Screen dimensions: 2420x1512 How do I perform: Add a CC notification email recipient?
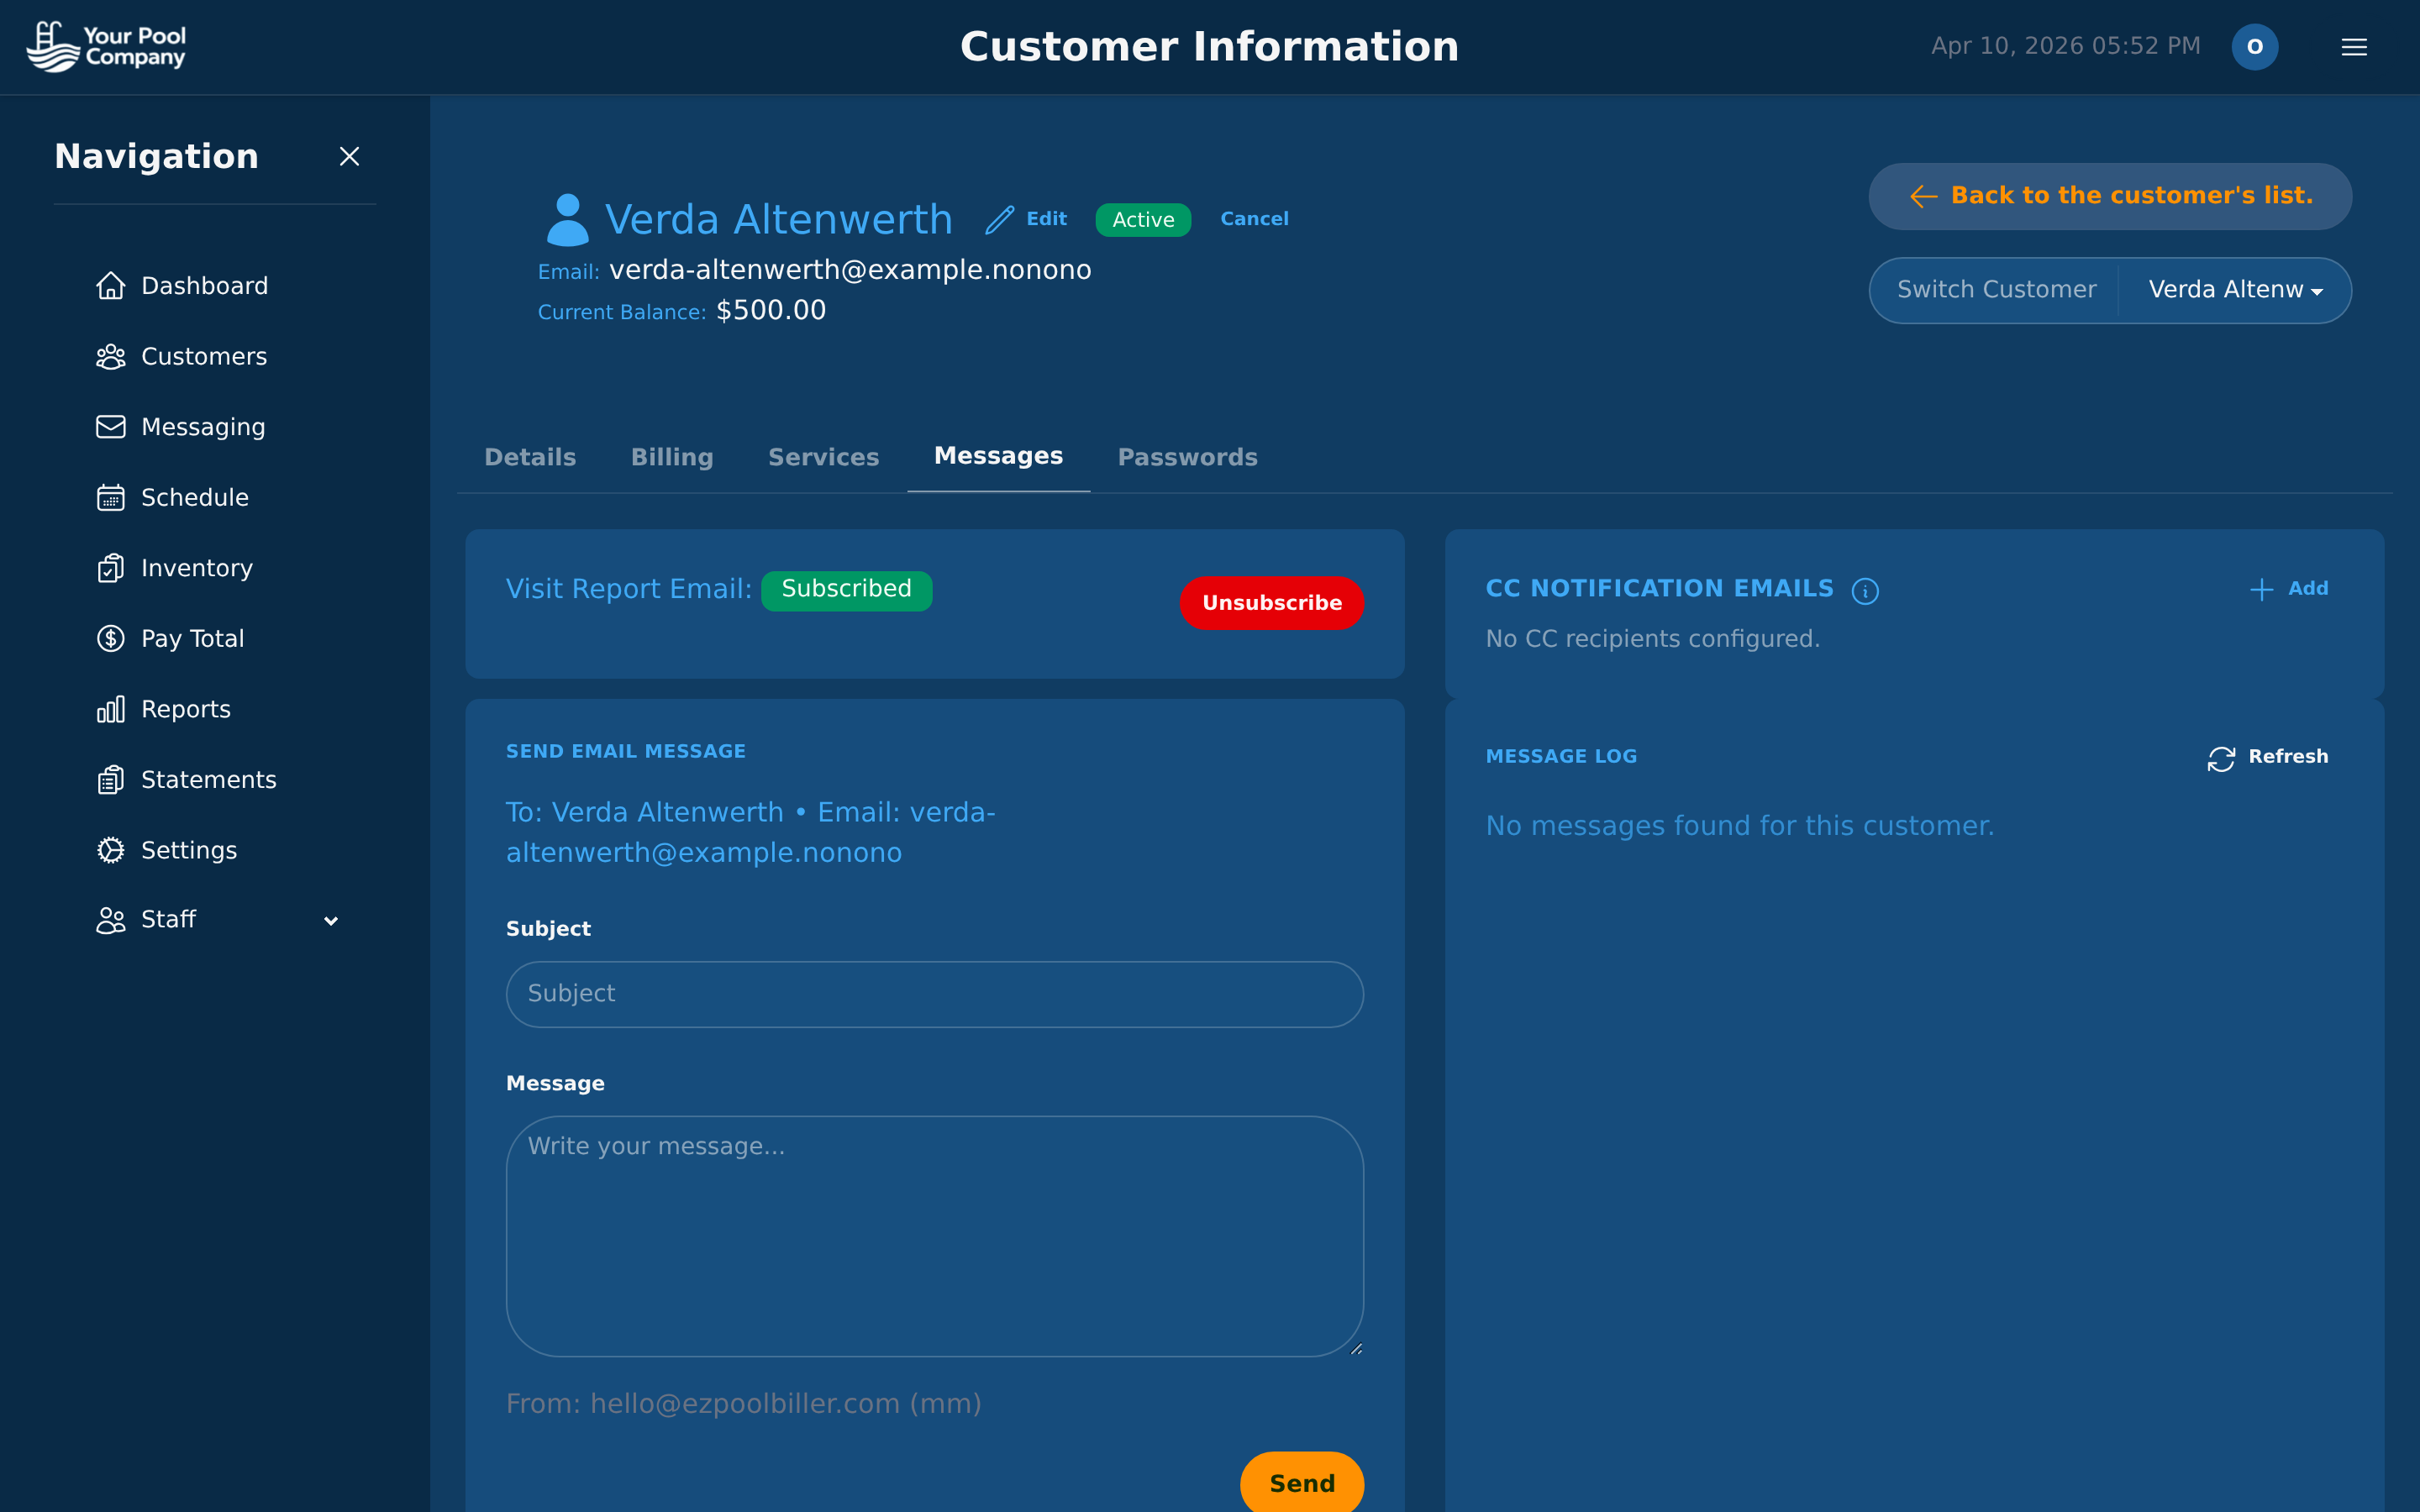pos(2289,588)
